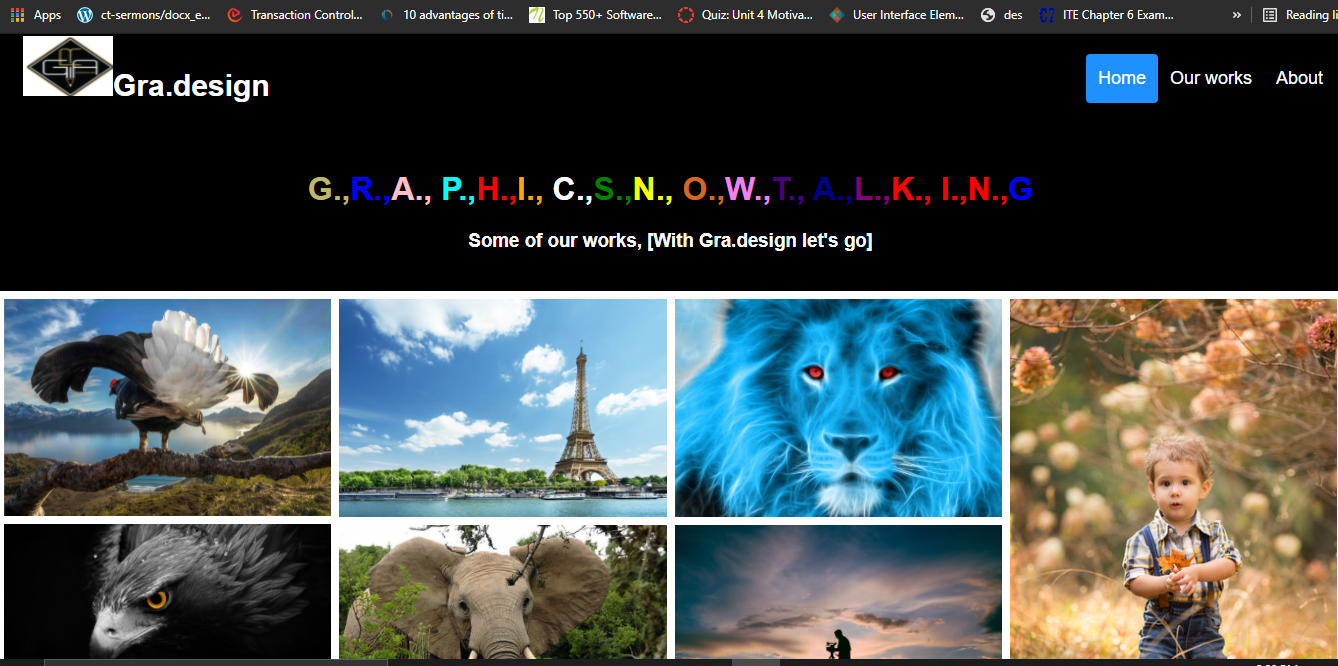
Task: Open the ITE Chapter 6 Exam... bookmark
Action: [1107, 15]
